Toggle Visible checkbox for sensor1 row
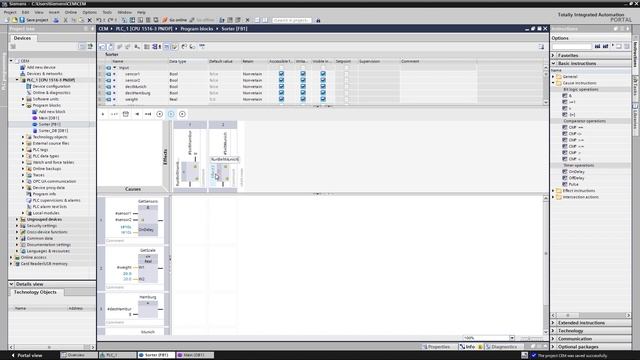The image size is (640, 360). tap(323, 74)
